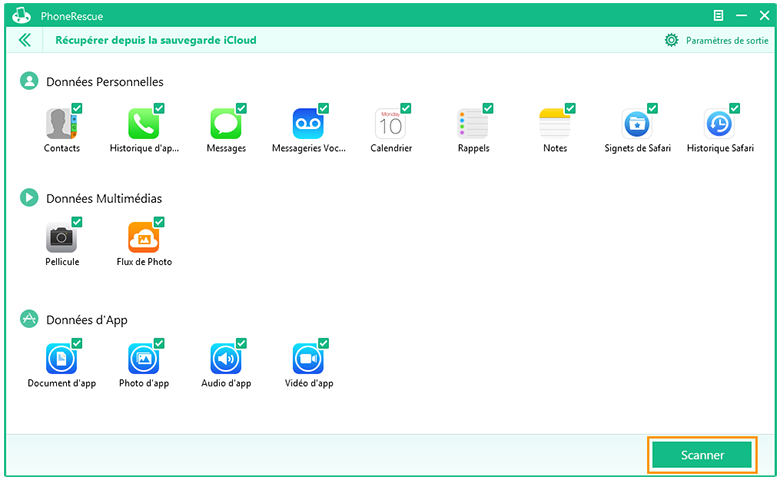The image size is (780, 480).
Task: Click the Flux de Photo label
Action: point(144,262)
